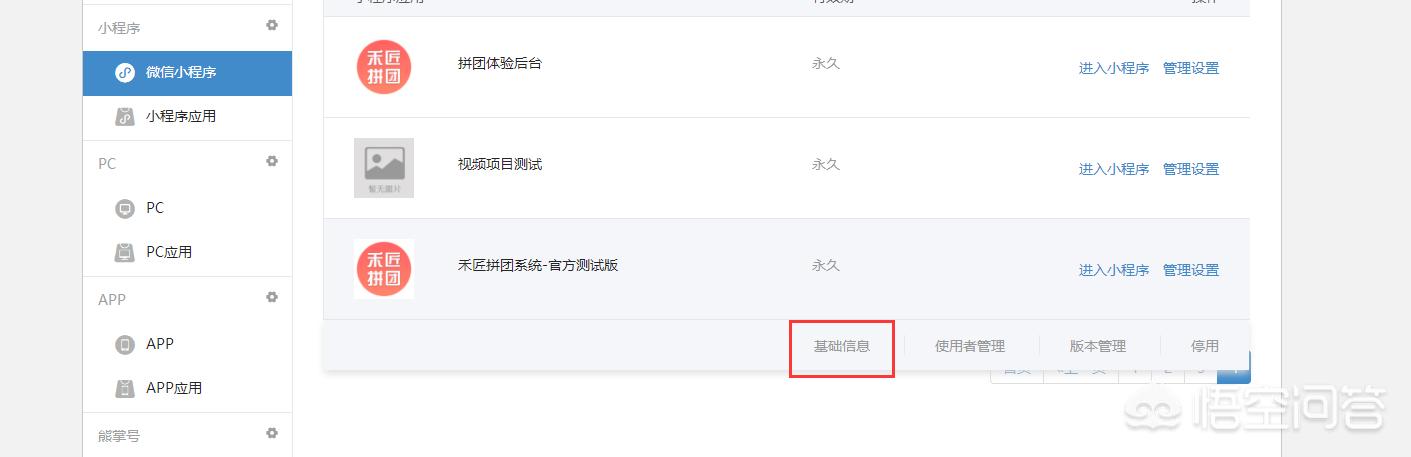The height and width of the screenshot is (457, 1411).
Task: Open 小程序应用 in the sidebar
Action: click(187, 117)
